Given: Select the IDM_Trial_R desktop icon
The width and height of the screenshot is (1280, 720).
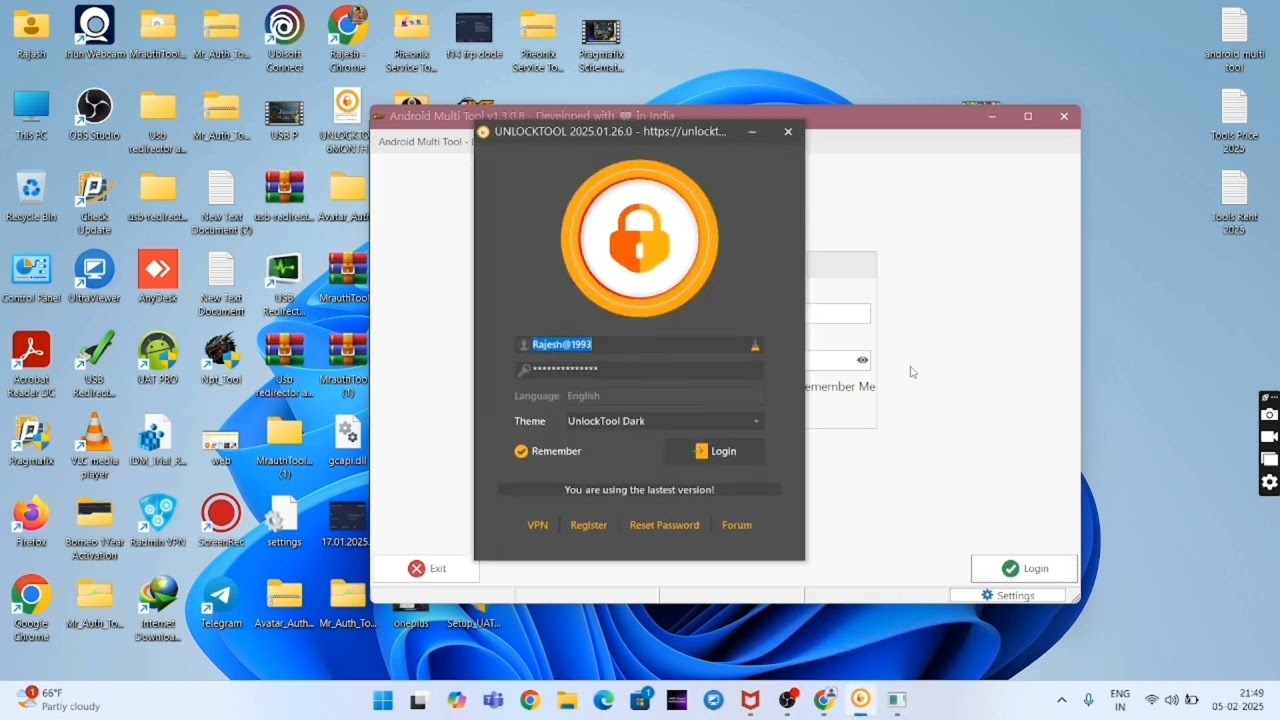Looking at the screenshot, I should pyautogui.click(x=158, y=440).
